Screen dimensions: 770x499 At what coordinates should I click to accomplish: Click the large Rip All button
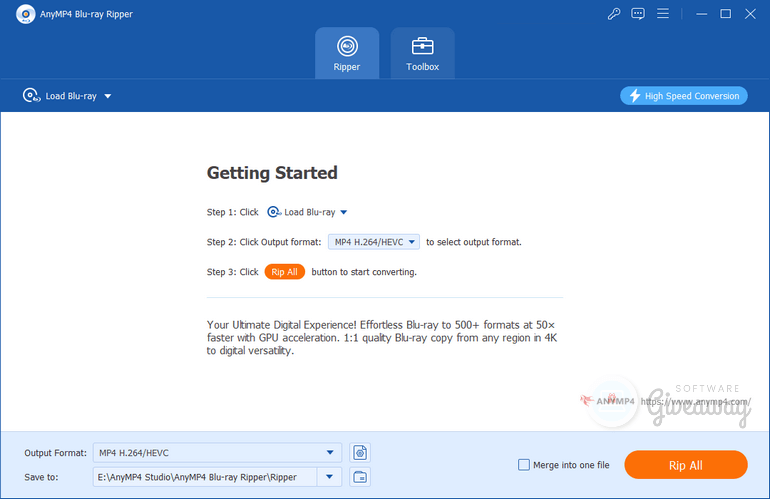pos(686,465)
